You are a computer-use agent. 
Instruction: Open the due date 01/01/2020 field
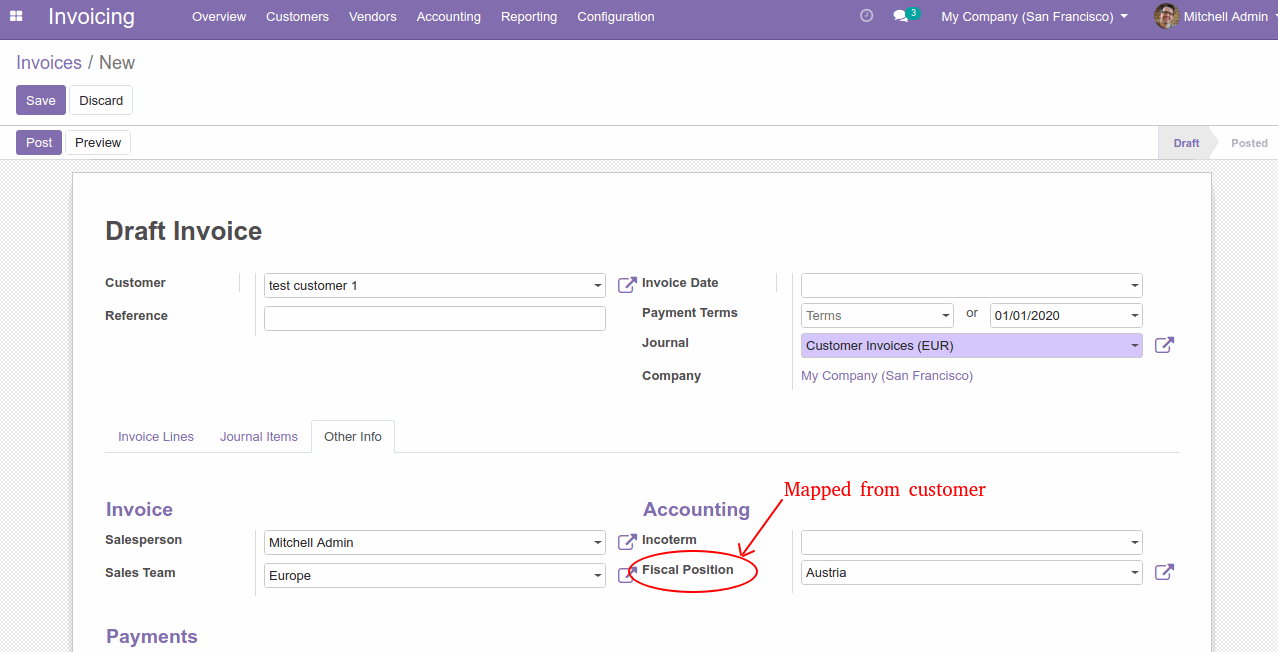(1066, 316)
